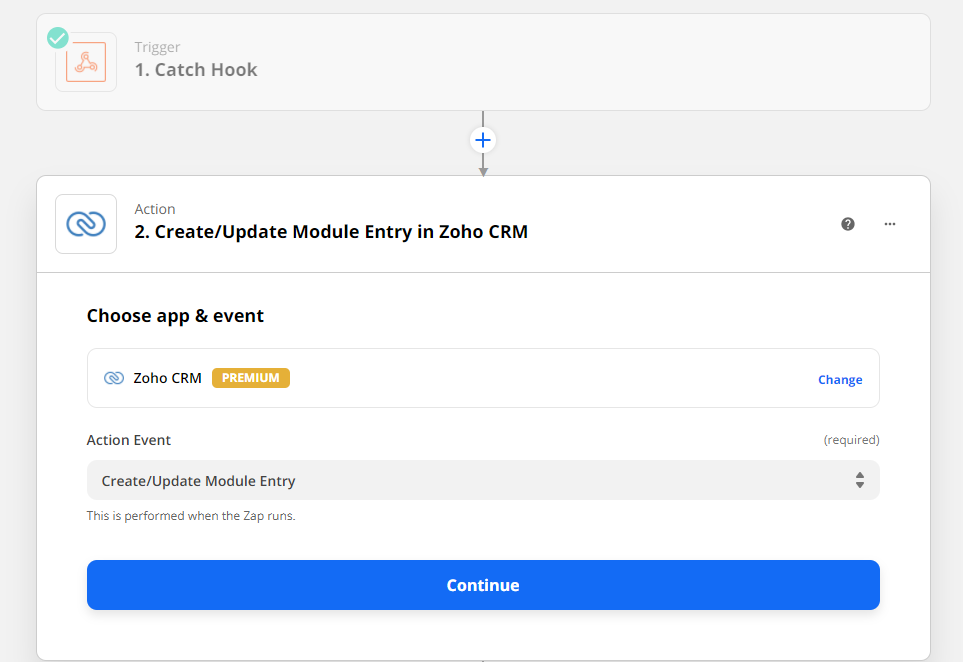This screenshot has width=963, height=662.
Task: Click the large Zoho CRM action icon
Action: [x=86, y=224]
